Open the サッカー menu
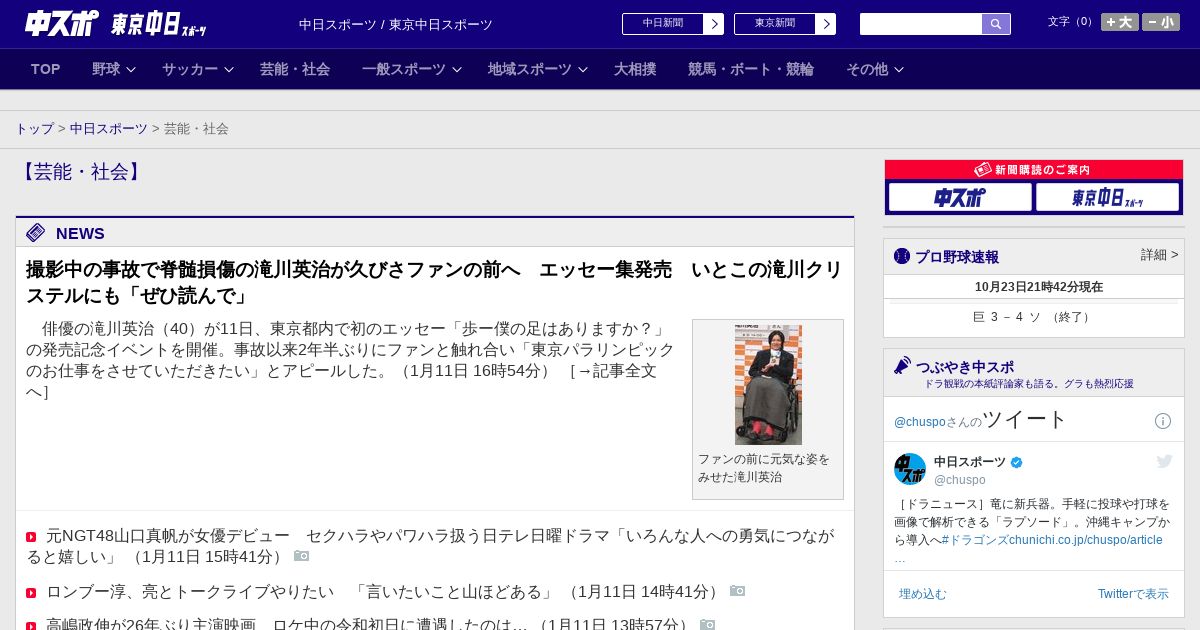Viewport: 1200px width, 630px height. 190,69
